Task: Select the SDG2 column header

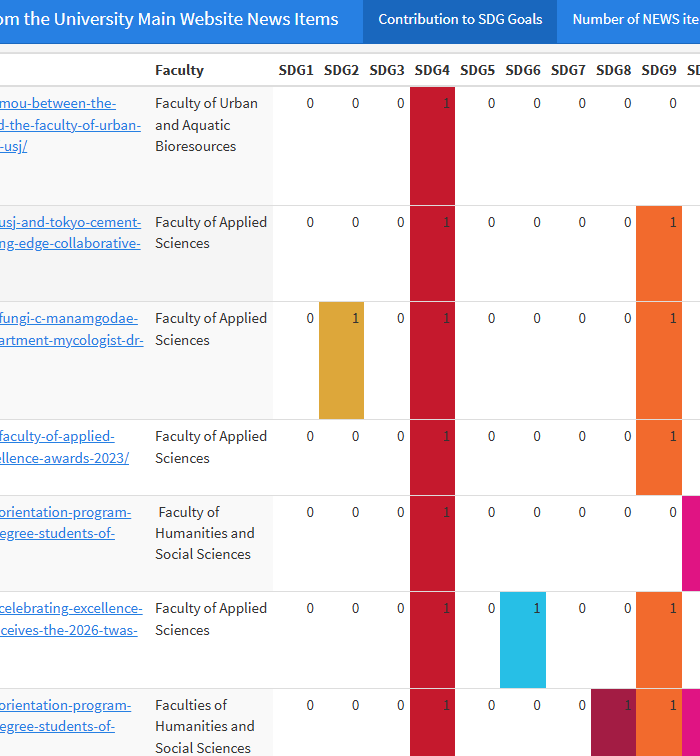Action: click(x=341, y=70)
